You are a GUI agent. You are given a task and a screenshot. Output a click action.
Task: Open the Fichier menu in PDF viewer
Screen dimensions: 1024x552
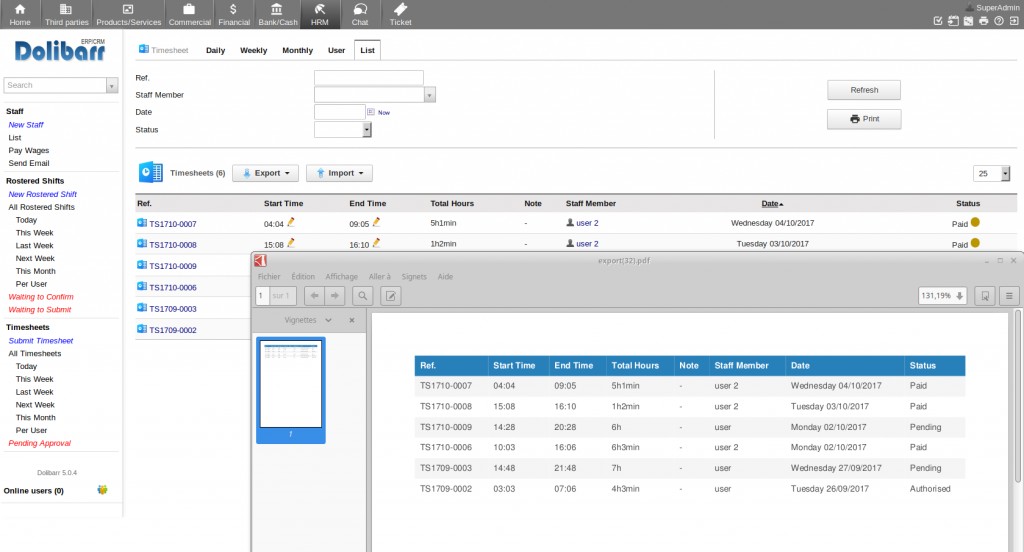269,276
